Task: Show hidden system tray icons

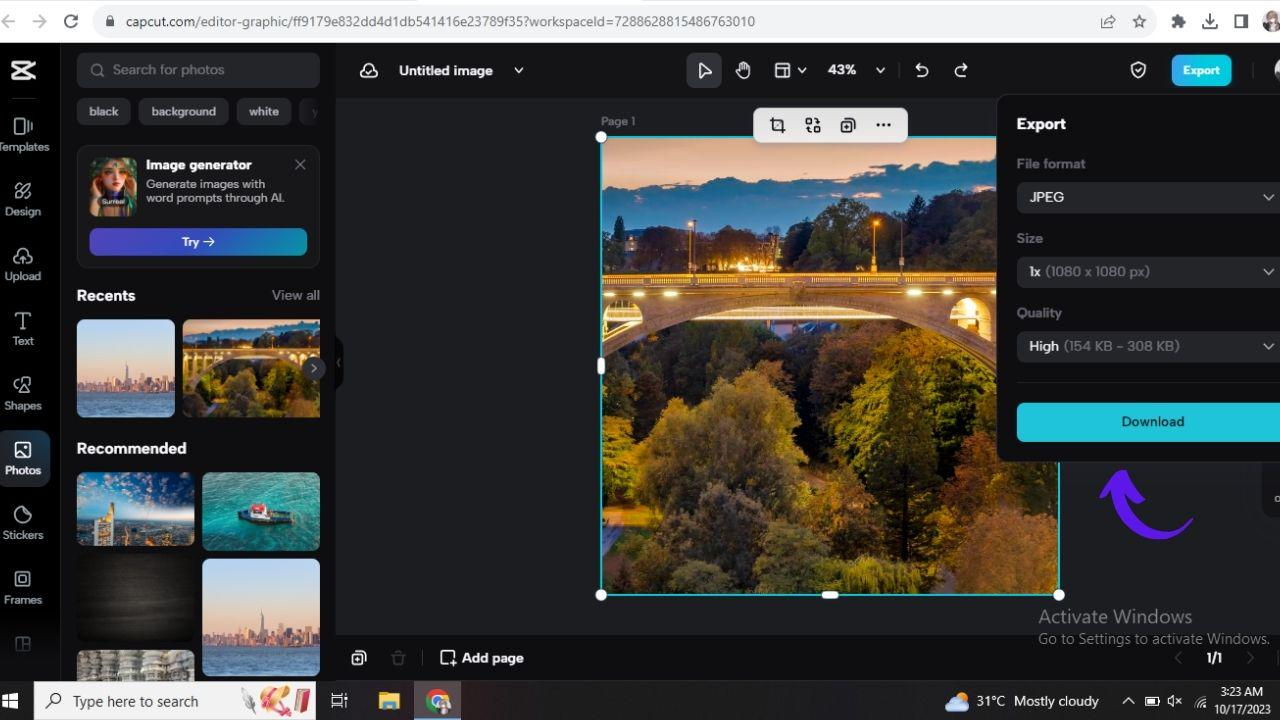Action: pos(1128,701)
